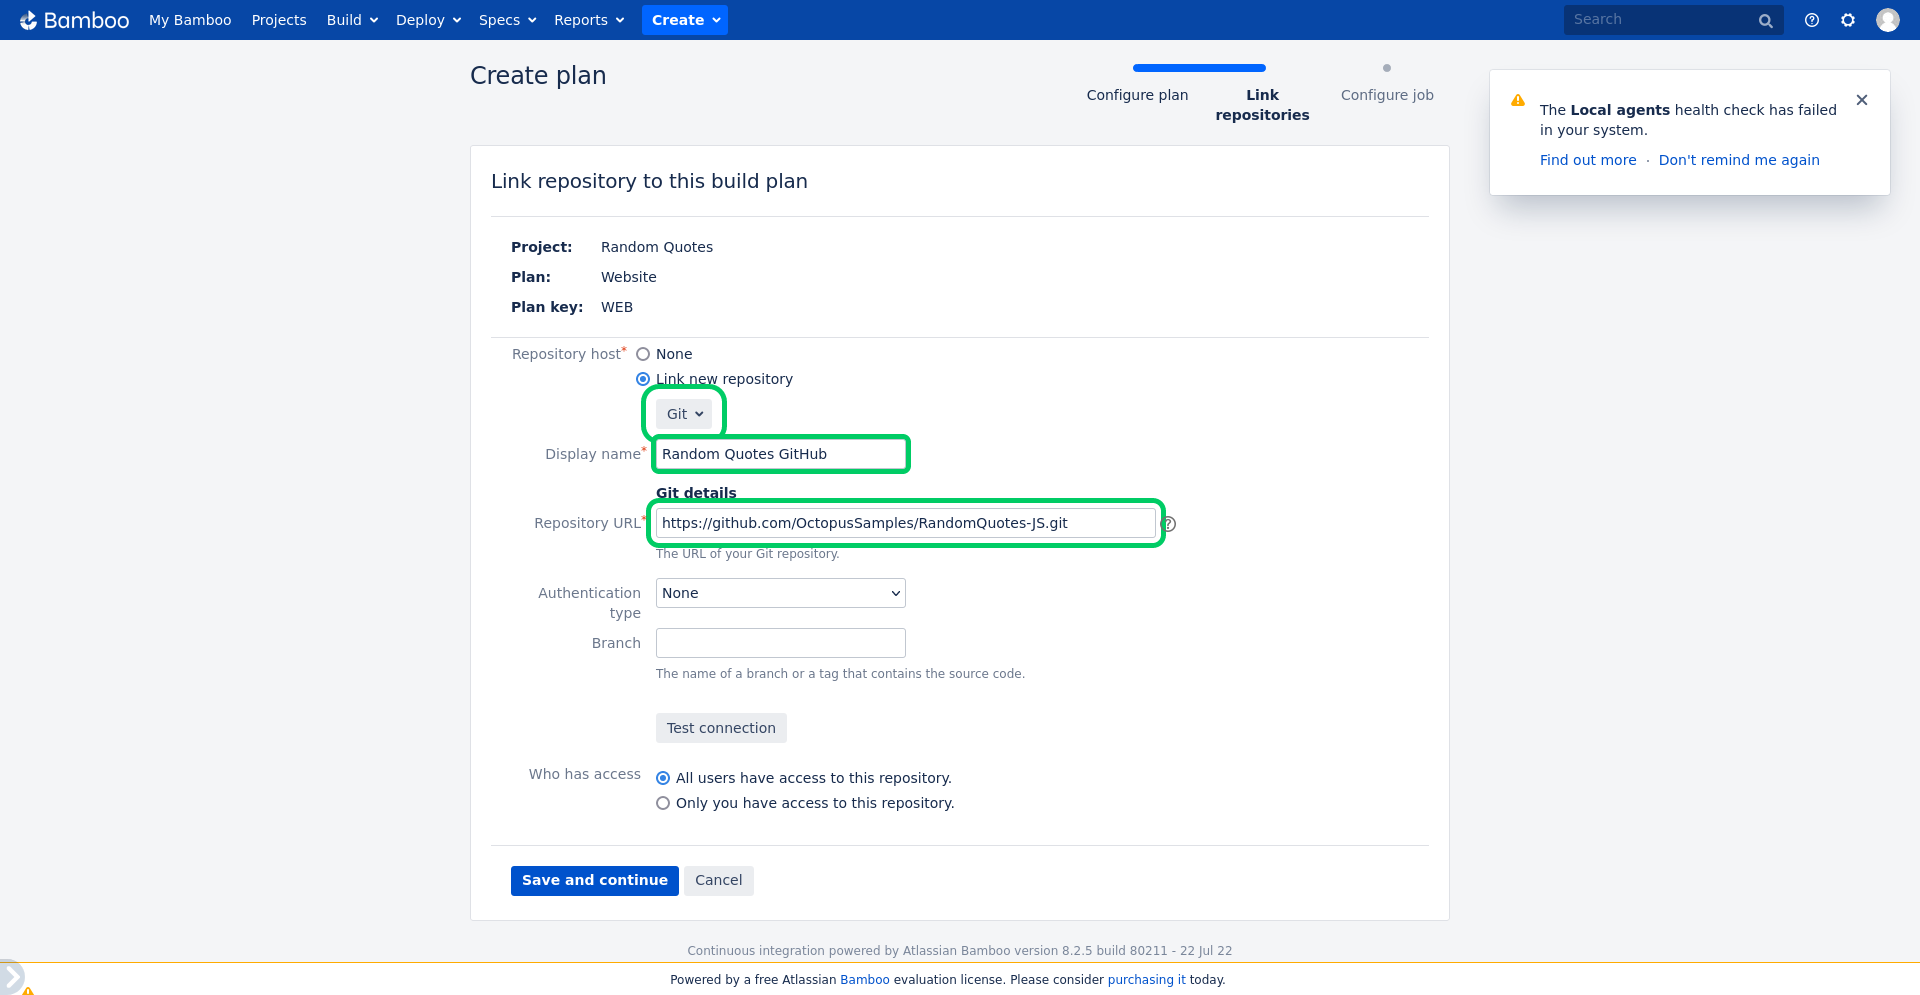Click the Website plan name value
The height and width of the screenshot is (995, 1920).
(629, 277)
